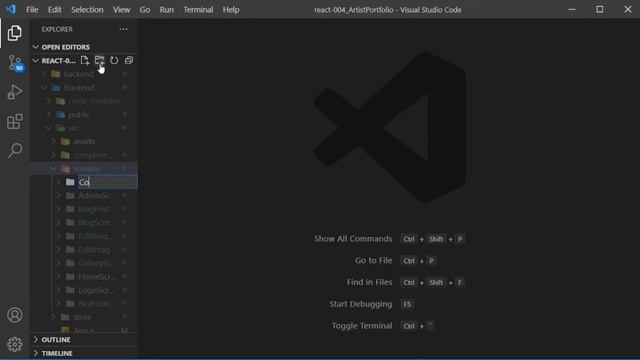Open the View menu

tap(121, 9)
